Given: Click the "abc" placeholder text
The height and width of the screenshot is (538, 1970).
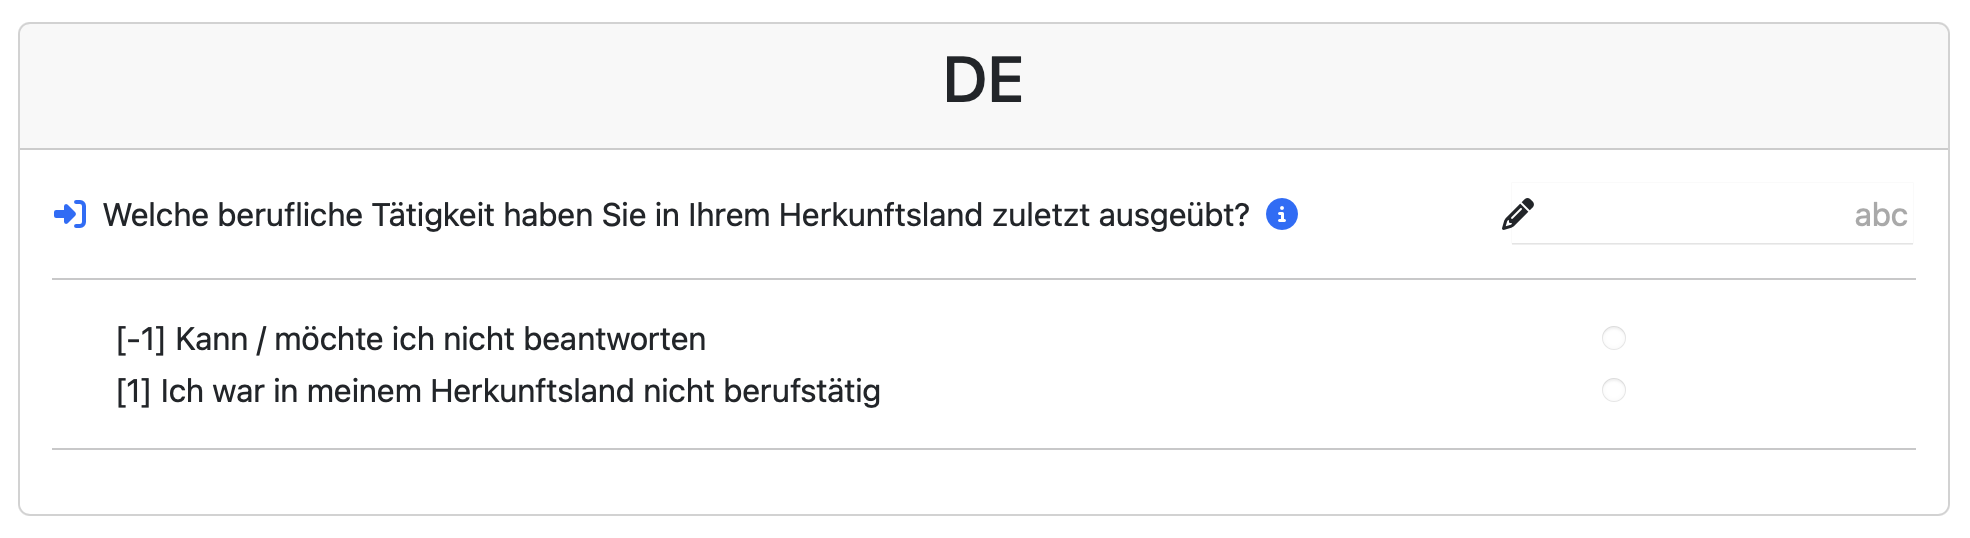Looking at the screenshot, I should point(1880,215).
